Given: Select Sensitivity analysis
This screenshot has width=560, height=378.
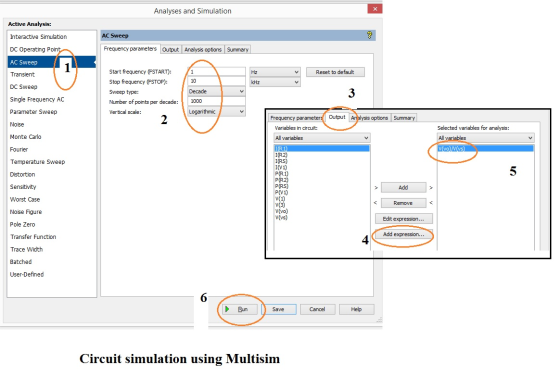Looking at the screenshot, I should [23, 187].
